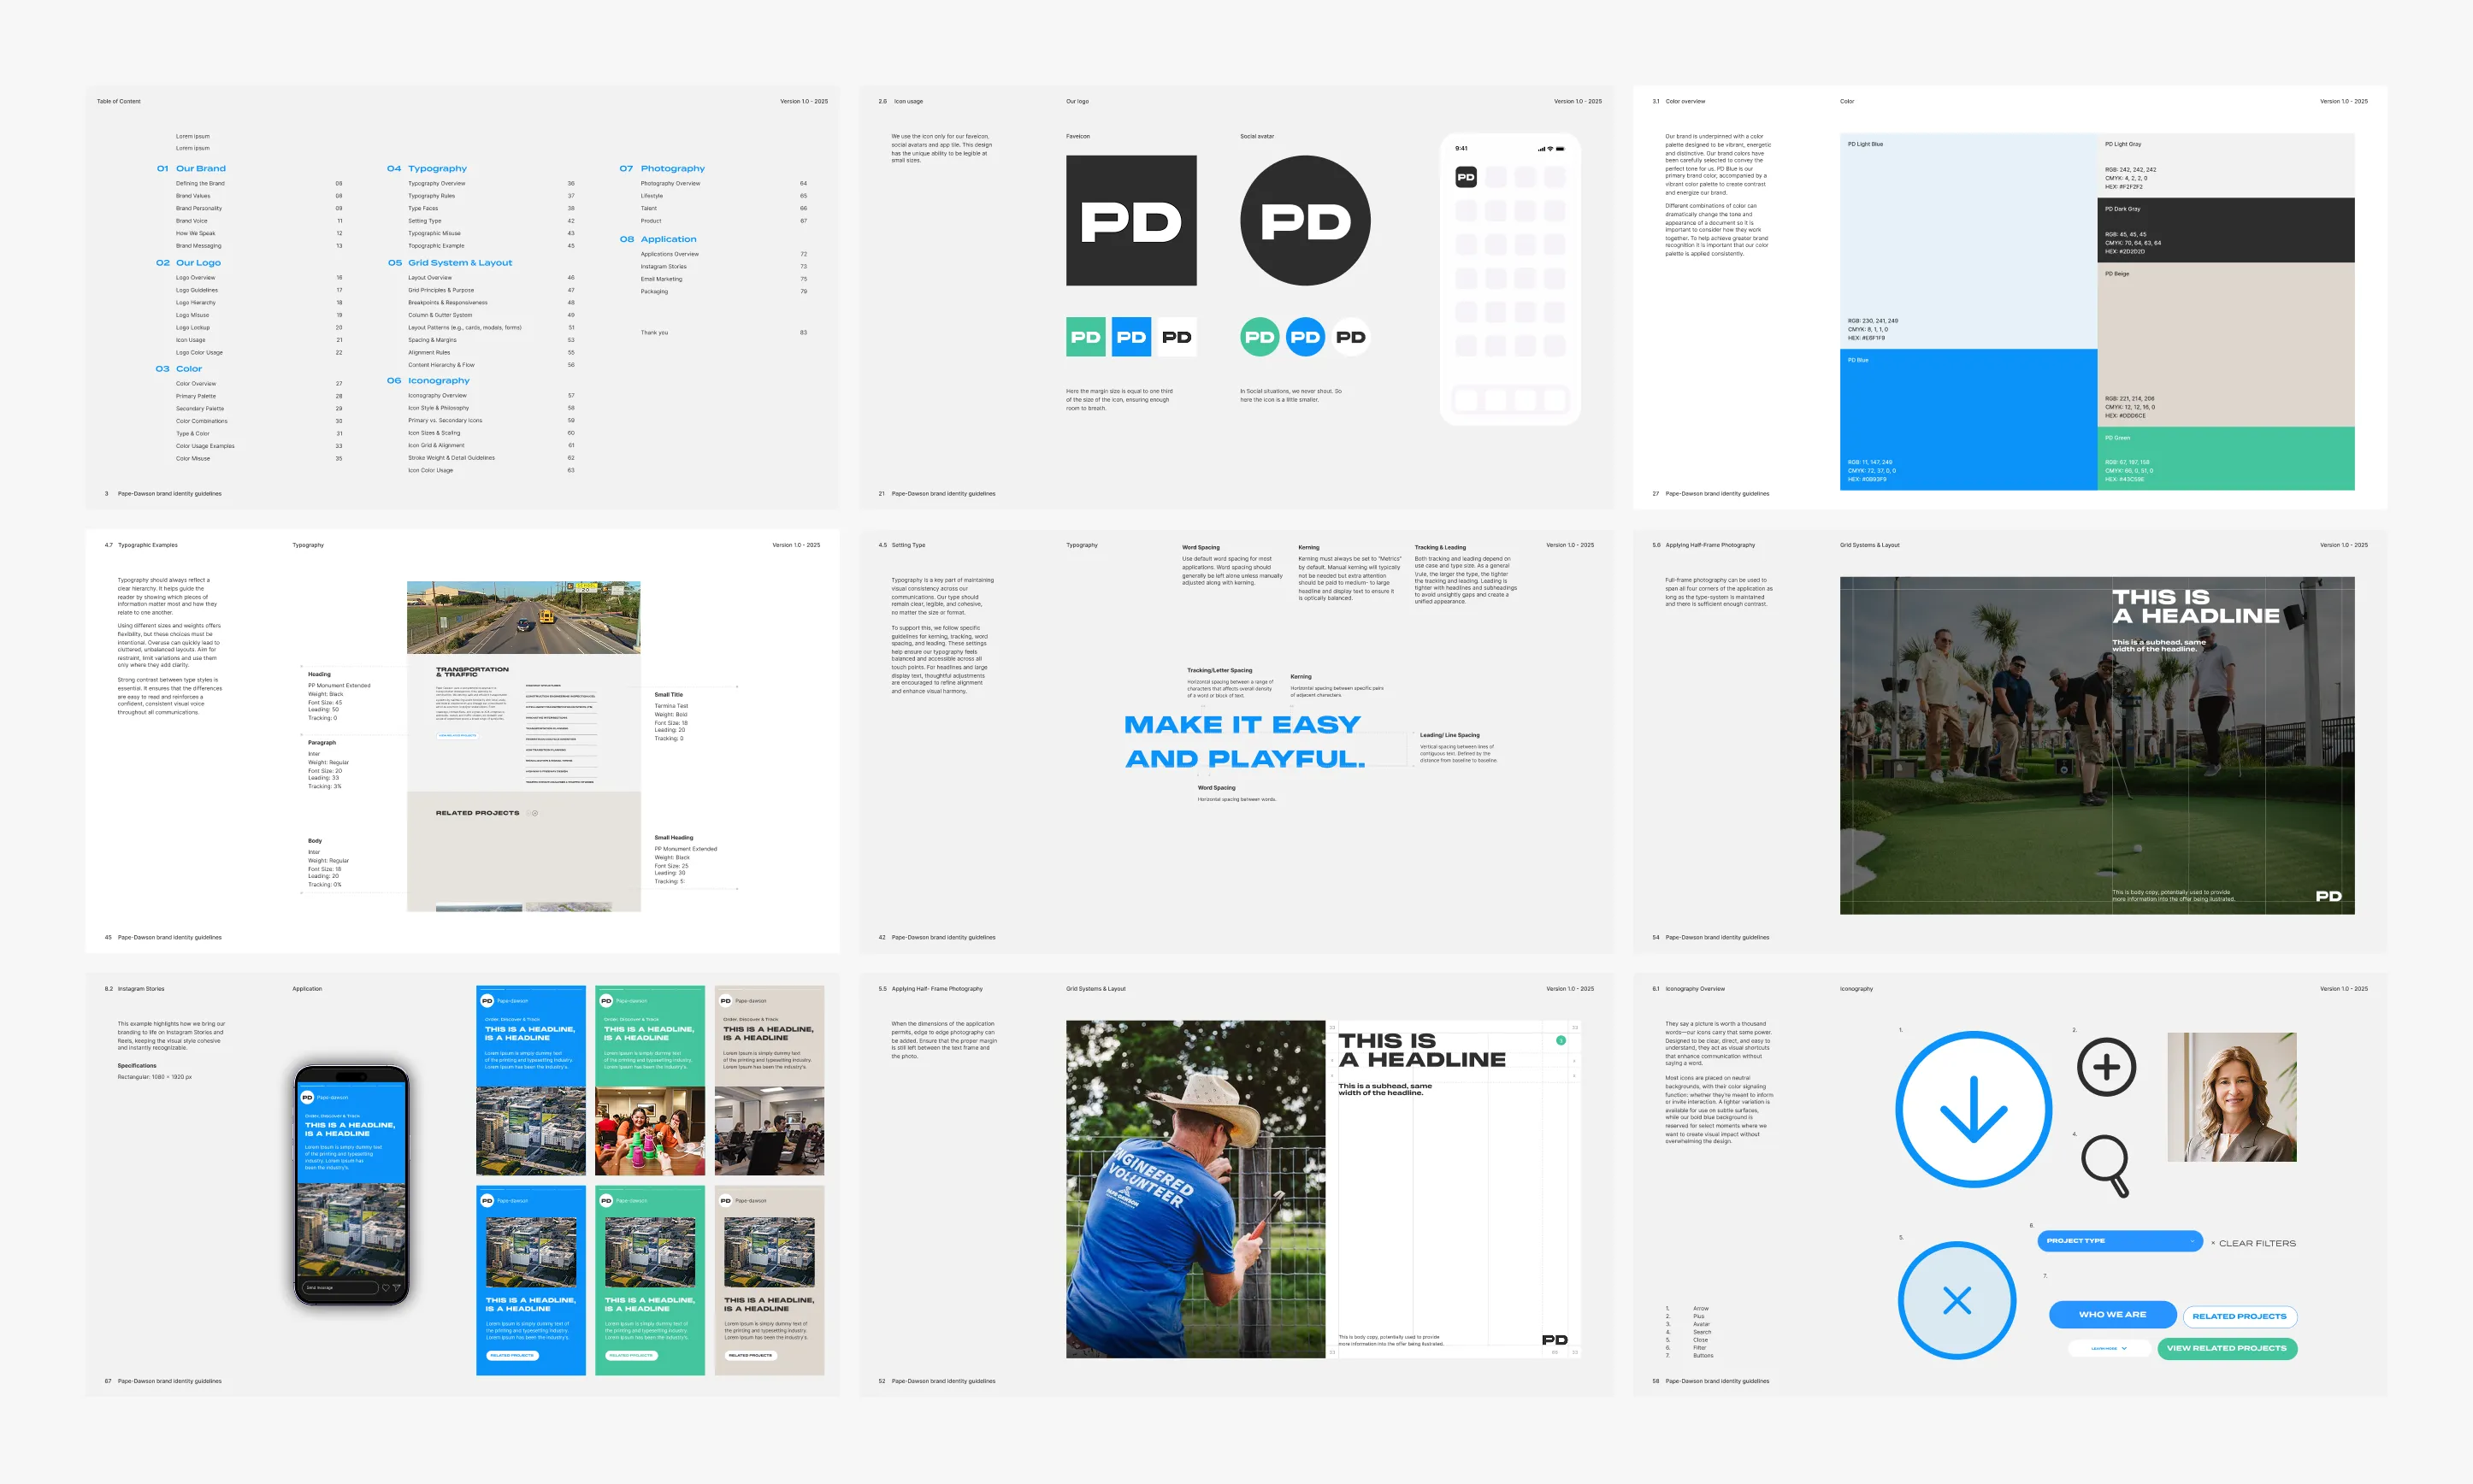Image resolution: width=2473 pixels, height=1484 pixels.
Task: Click the circular PD social avatar logo
Action: (x=1304, y=221)
